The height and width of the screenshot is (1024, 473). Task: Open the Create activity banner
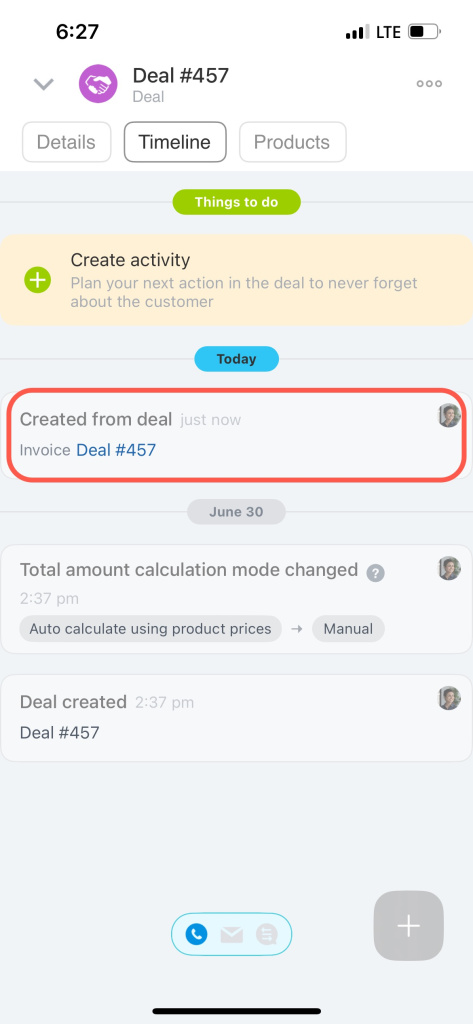coord(236,280)
